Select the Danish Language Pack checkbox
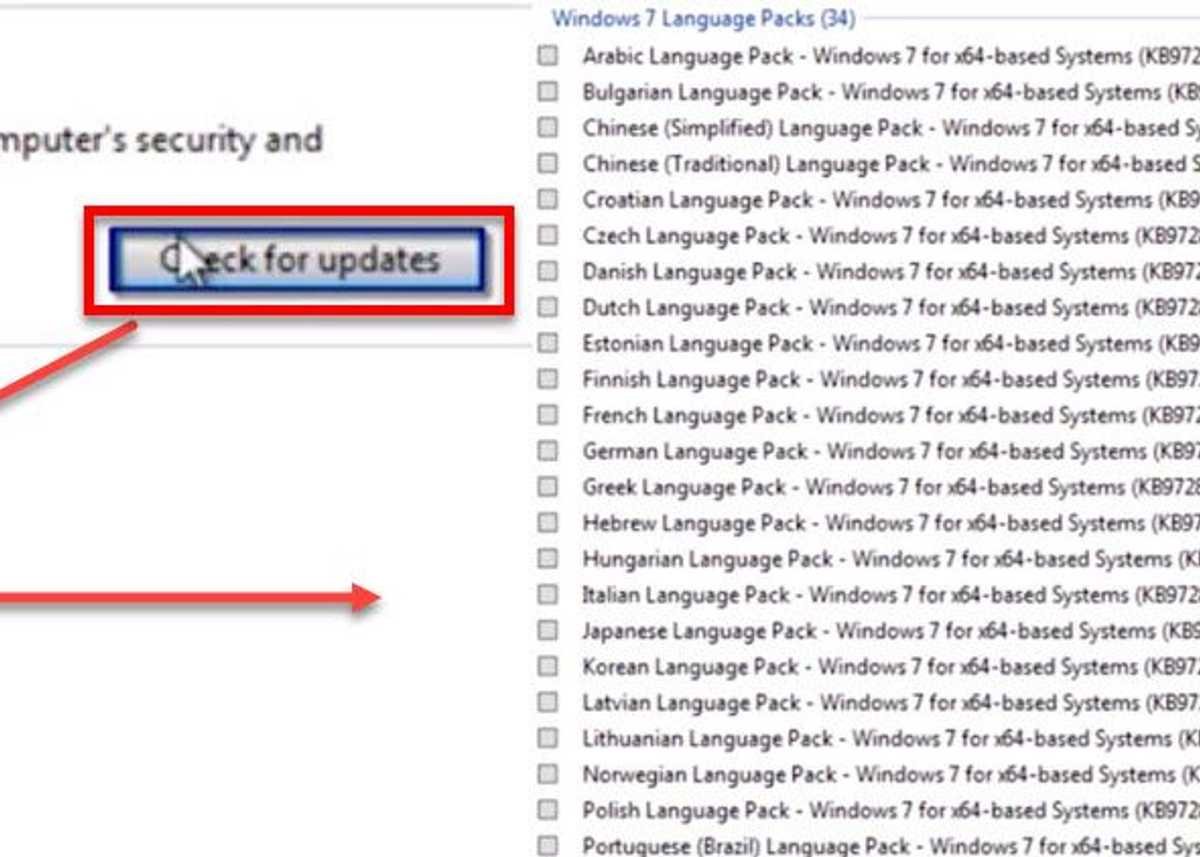1200x857 pixels. (x=547, y=271)
